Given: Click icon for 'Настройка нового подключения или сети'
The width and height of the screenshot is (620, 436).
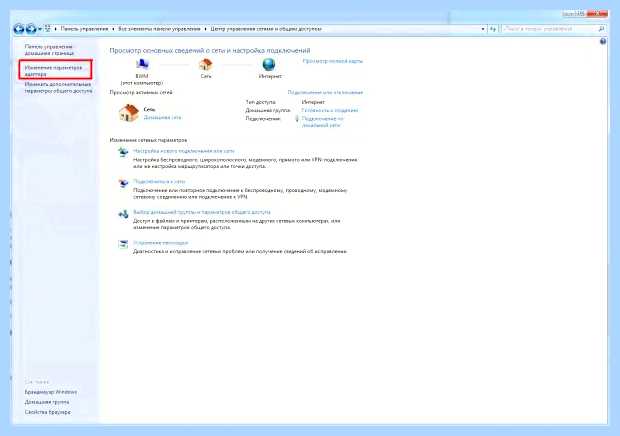Looking at the screenshot, I should 123,152.
